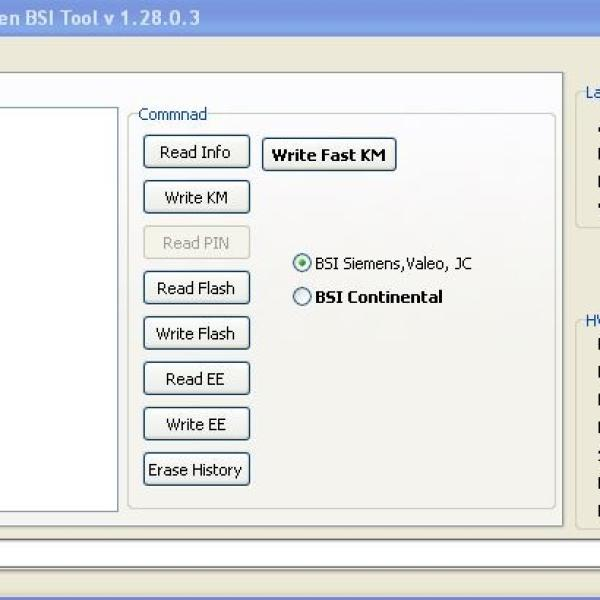Select the BSI Continental radio button

coord(302,297)
